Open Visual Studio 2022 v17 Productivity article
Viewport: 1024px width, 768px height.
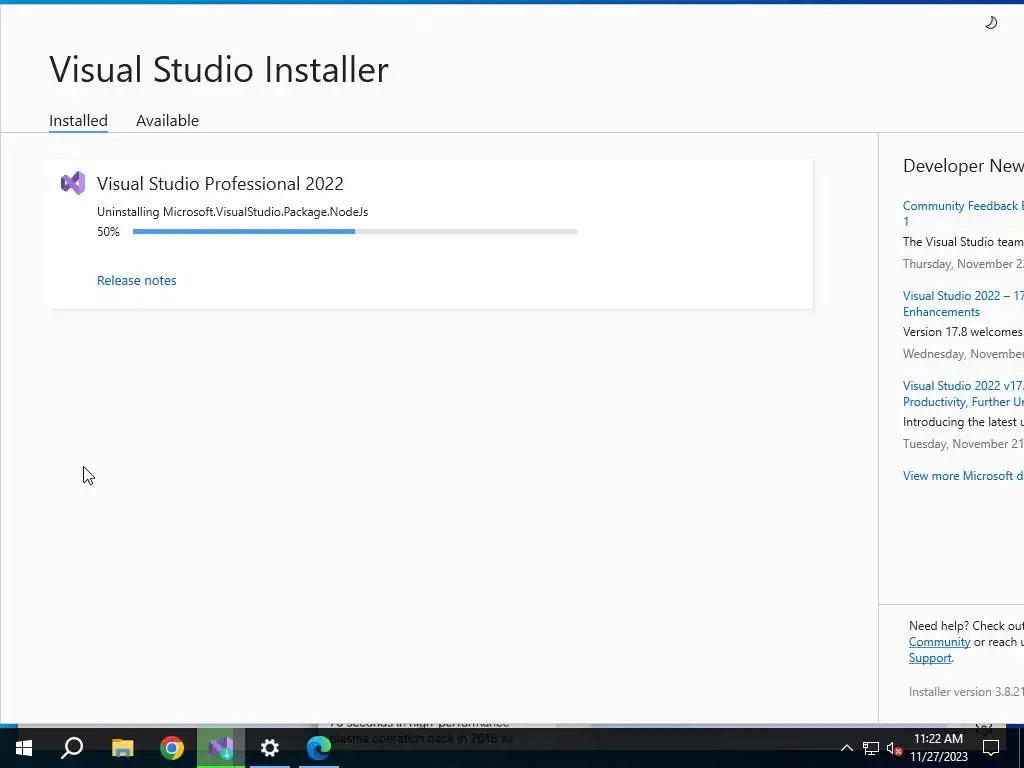[963, 394]
